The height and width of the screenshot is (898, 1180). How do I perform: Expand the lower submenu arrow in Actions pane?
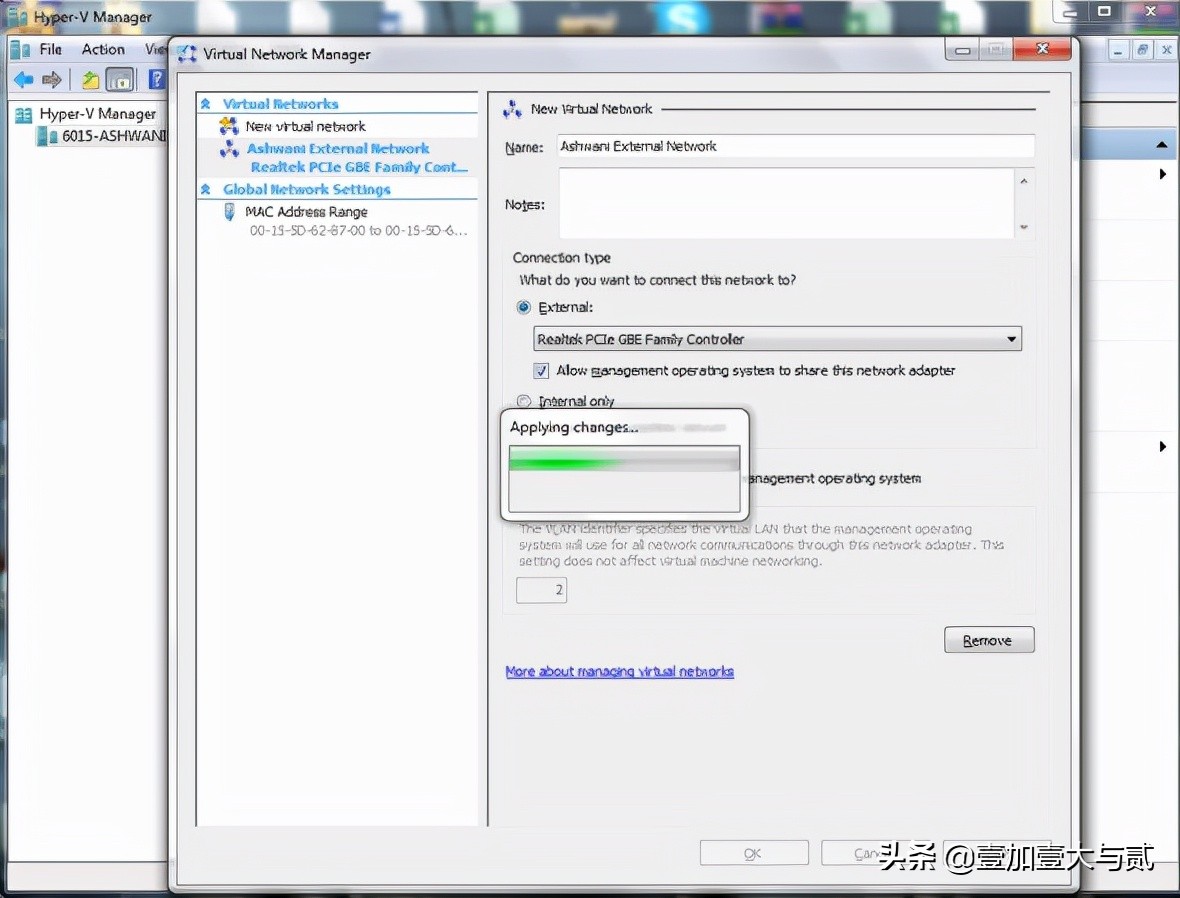(x=1163, y=446)
